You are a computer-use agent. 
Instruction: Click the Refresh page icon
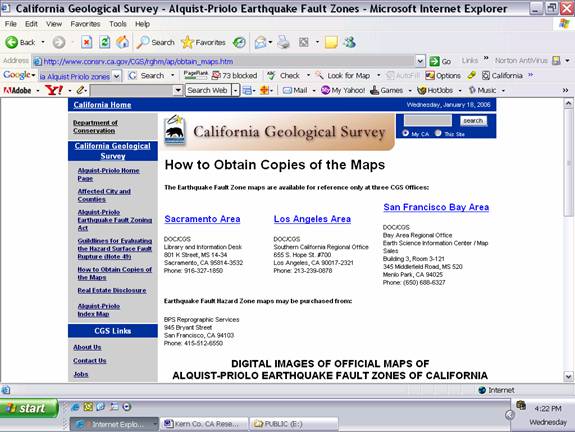(x=105, y=43)
